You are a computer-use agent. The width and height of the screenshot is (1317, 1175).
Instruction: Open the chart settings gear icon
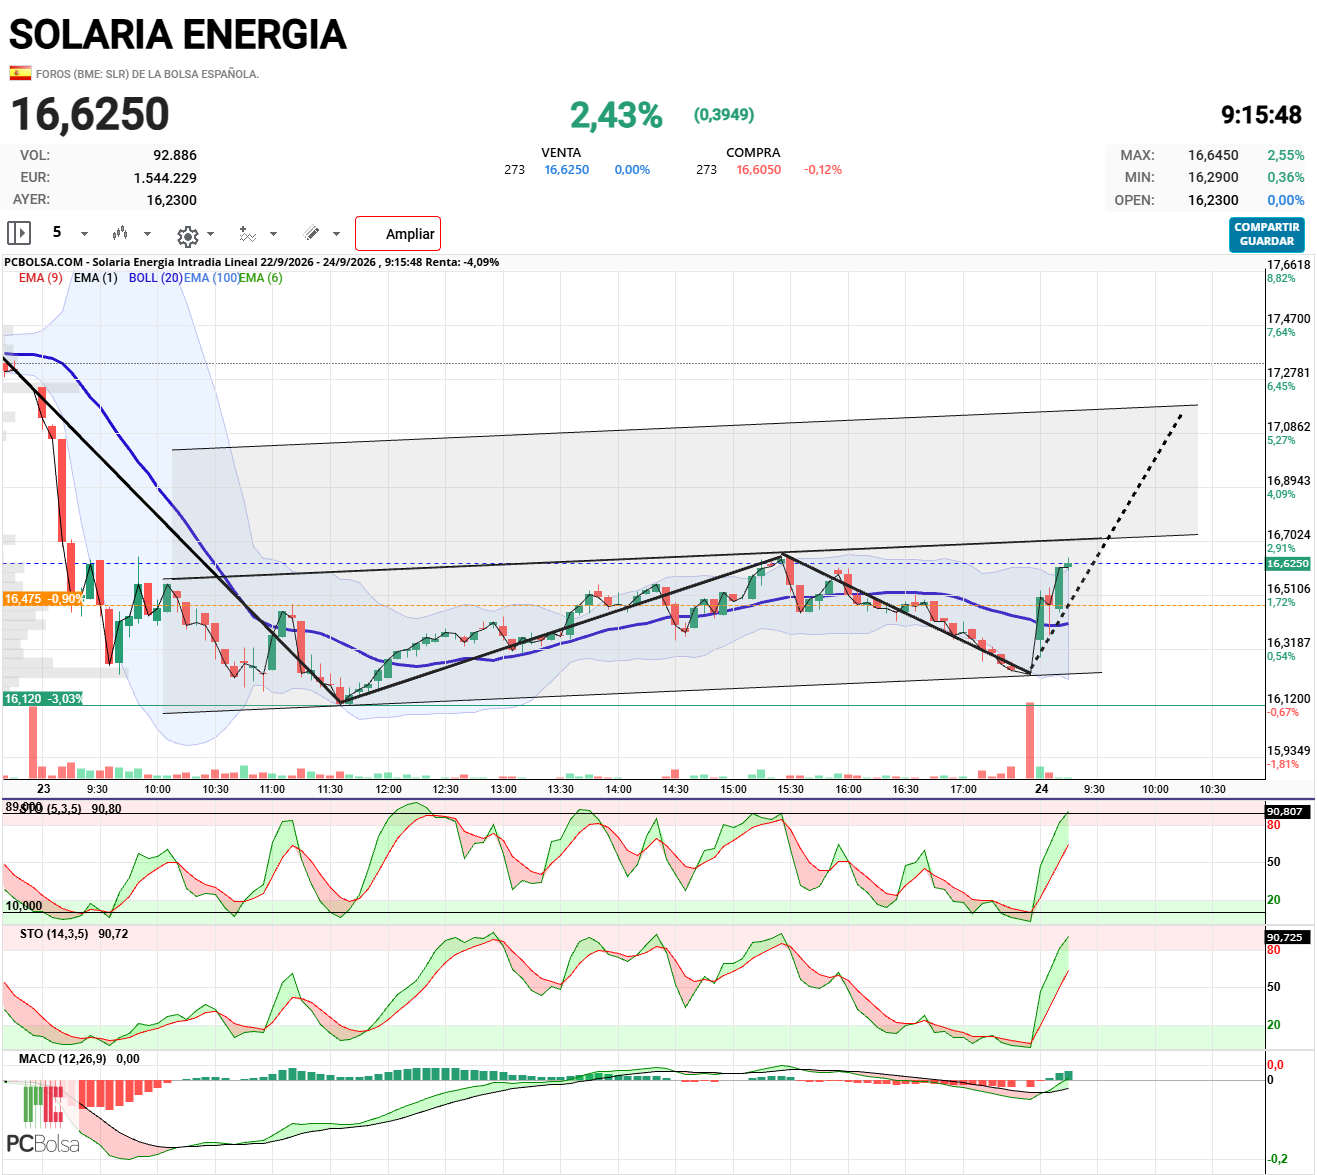(x=187, y=236)
